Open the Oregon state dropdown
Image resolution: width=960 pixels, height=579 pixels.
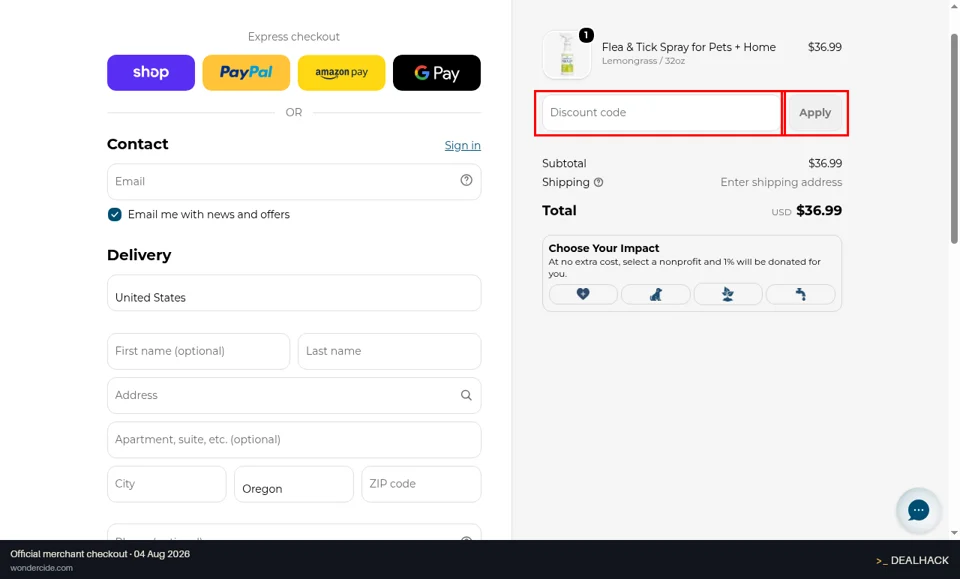point(294,484)
